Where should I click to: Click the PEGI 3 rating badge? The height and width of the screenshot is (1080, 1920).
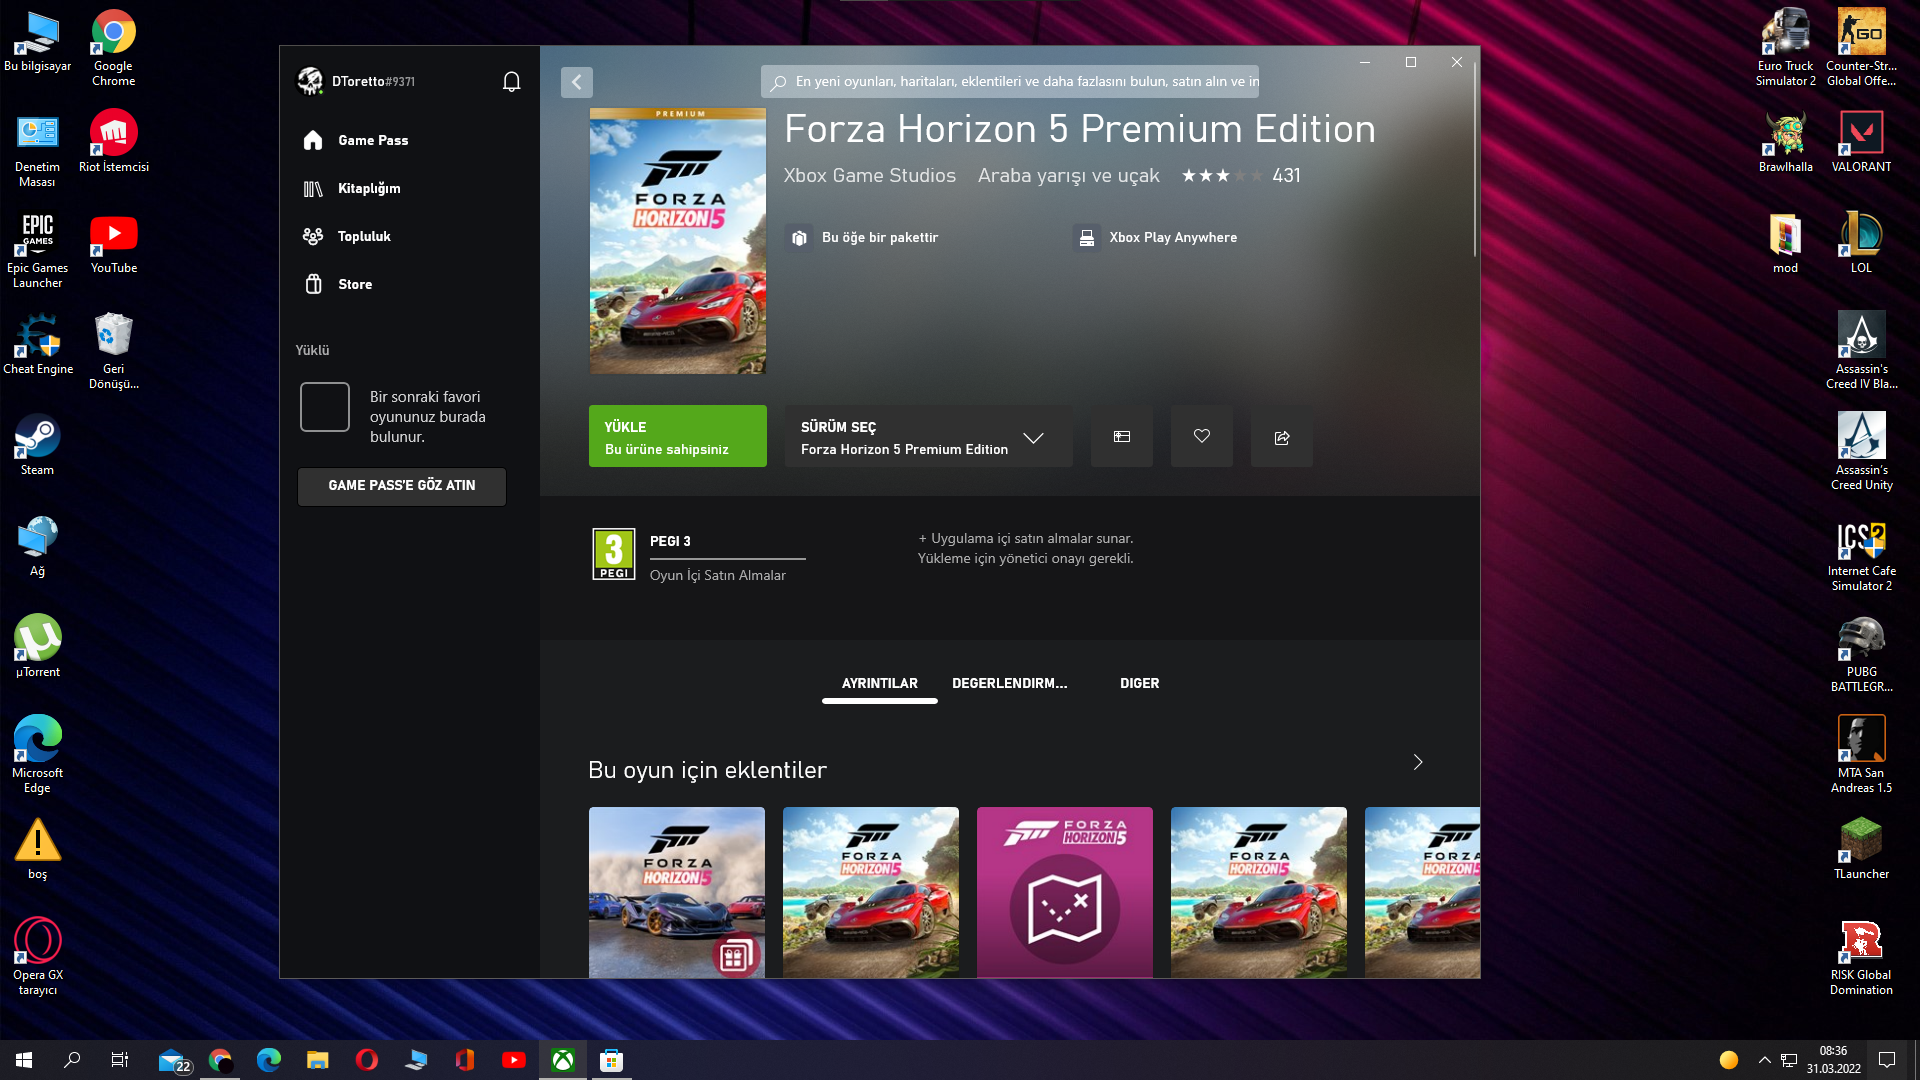click(614, 554)
